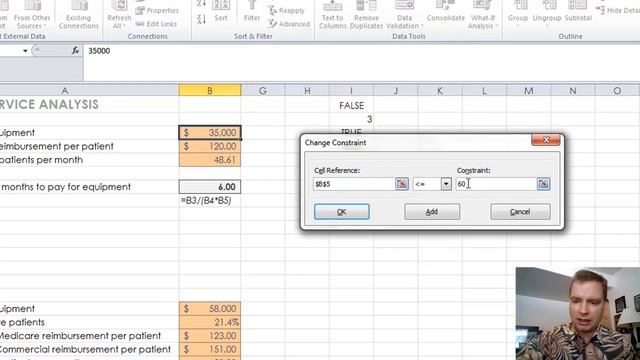Click Reapply filter
This screenshot has height=360, width=640.
point(287,10)
